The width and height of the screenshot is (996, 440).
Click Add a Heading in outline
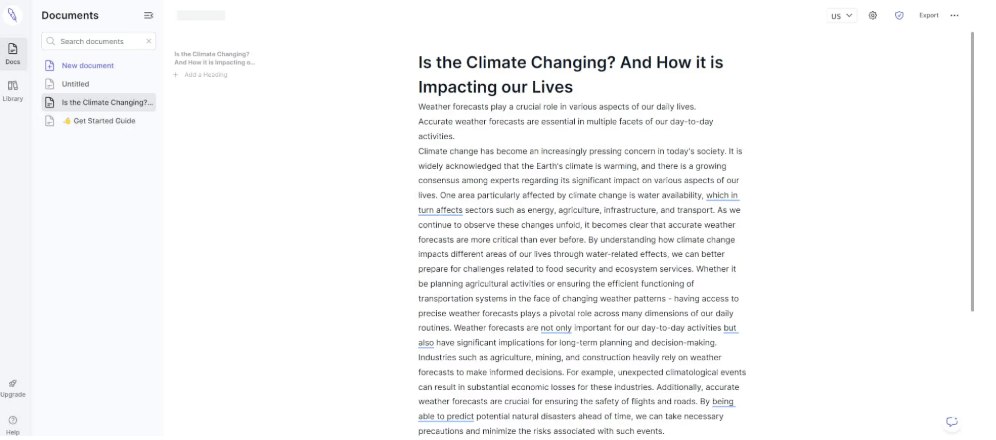pos(205,75)
